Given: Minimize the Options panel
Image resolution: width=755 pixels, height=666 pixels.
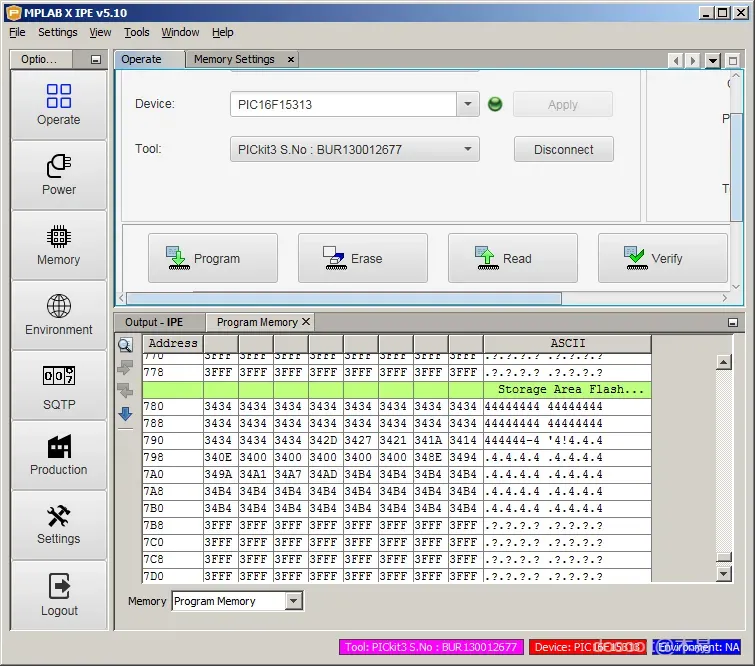Looking at the screenshot, I should [x=96, y=60].
